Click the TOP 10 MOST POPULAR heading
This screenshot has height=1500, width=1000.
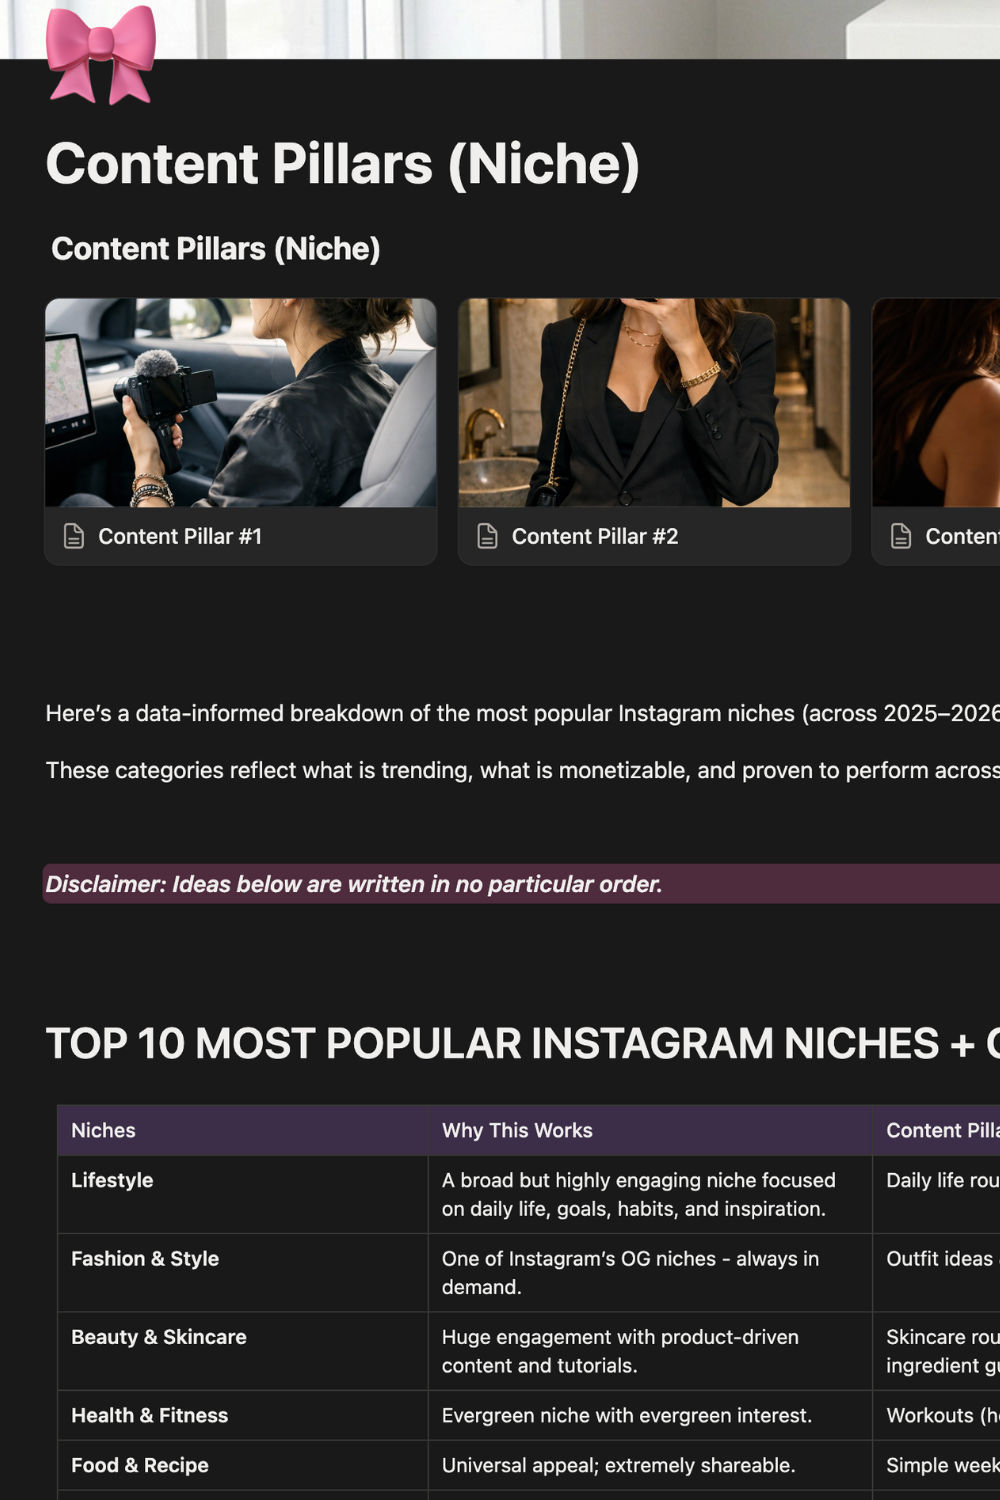(x=522, y=1044)
